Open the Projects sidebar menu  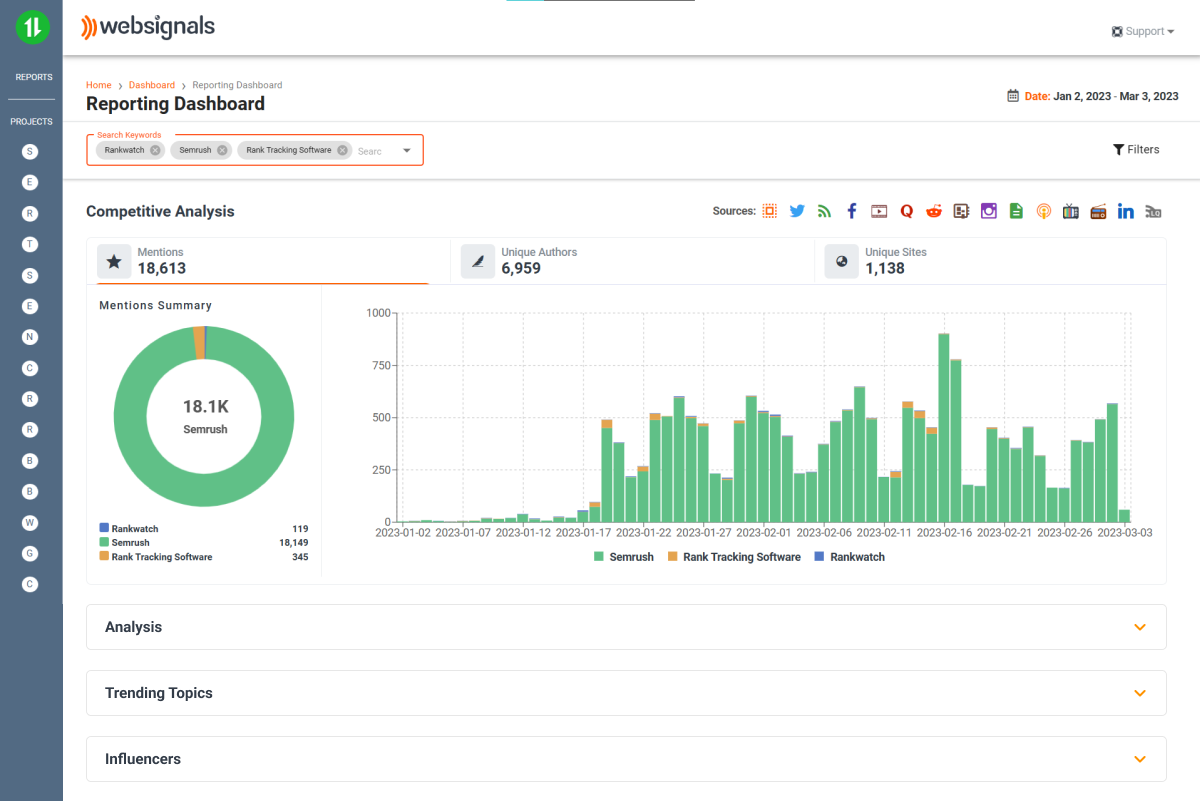click(32, 122)
